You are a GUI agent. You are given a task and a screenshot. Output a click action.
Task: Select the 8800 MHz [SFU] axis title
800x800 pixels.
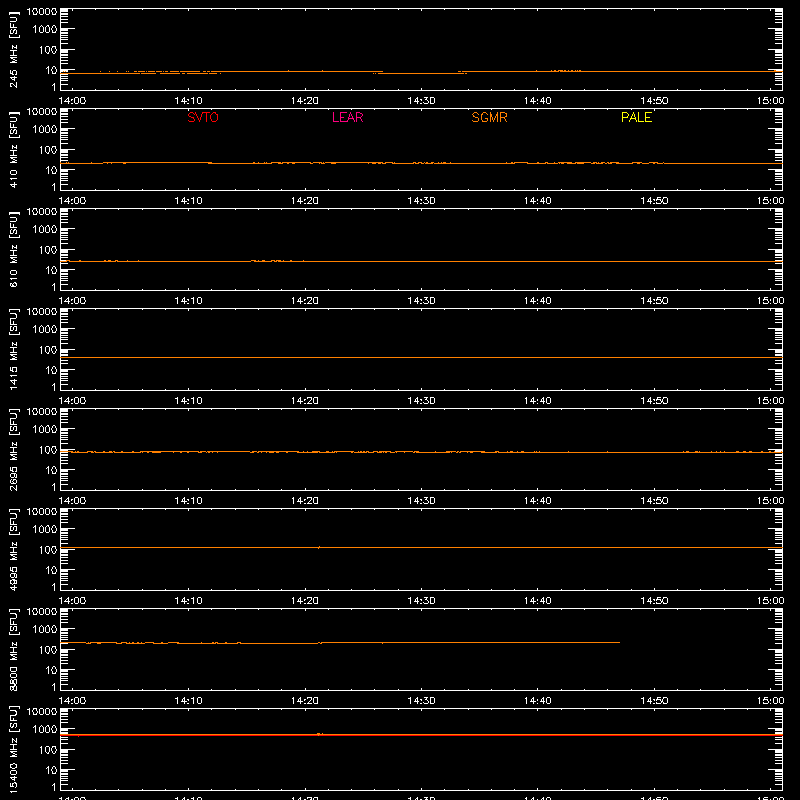(x=13, y=649)
